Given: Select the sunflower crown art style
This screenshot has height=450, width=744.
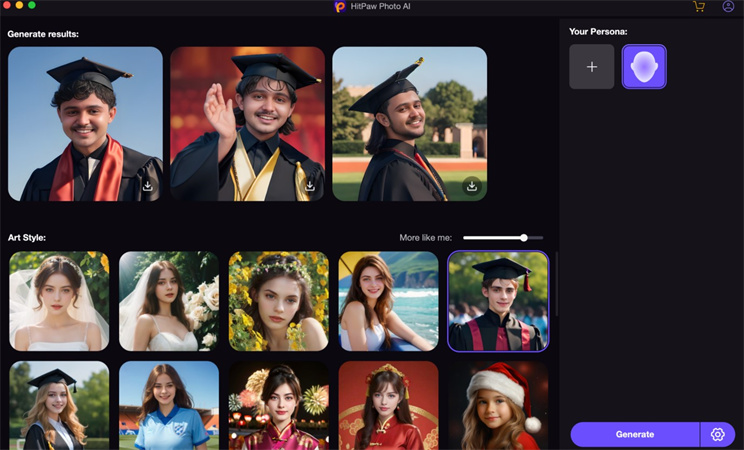Looking at the screenshot, I should coord(278,301).
